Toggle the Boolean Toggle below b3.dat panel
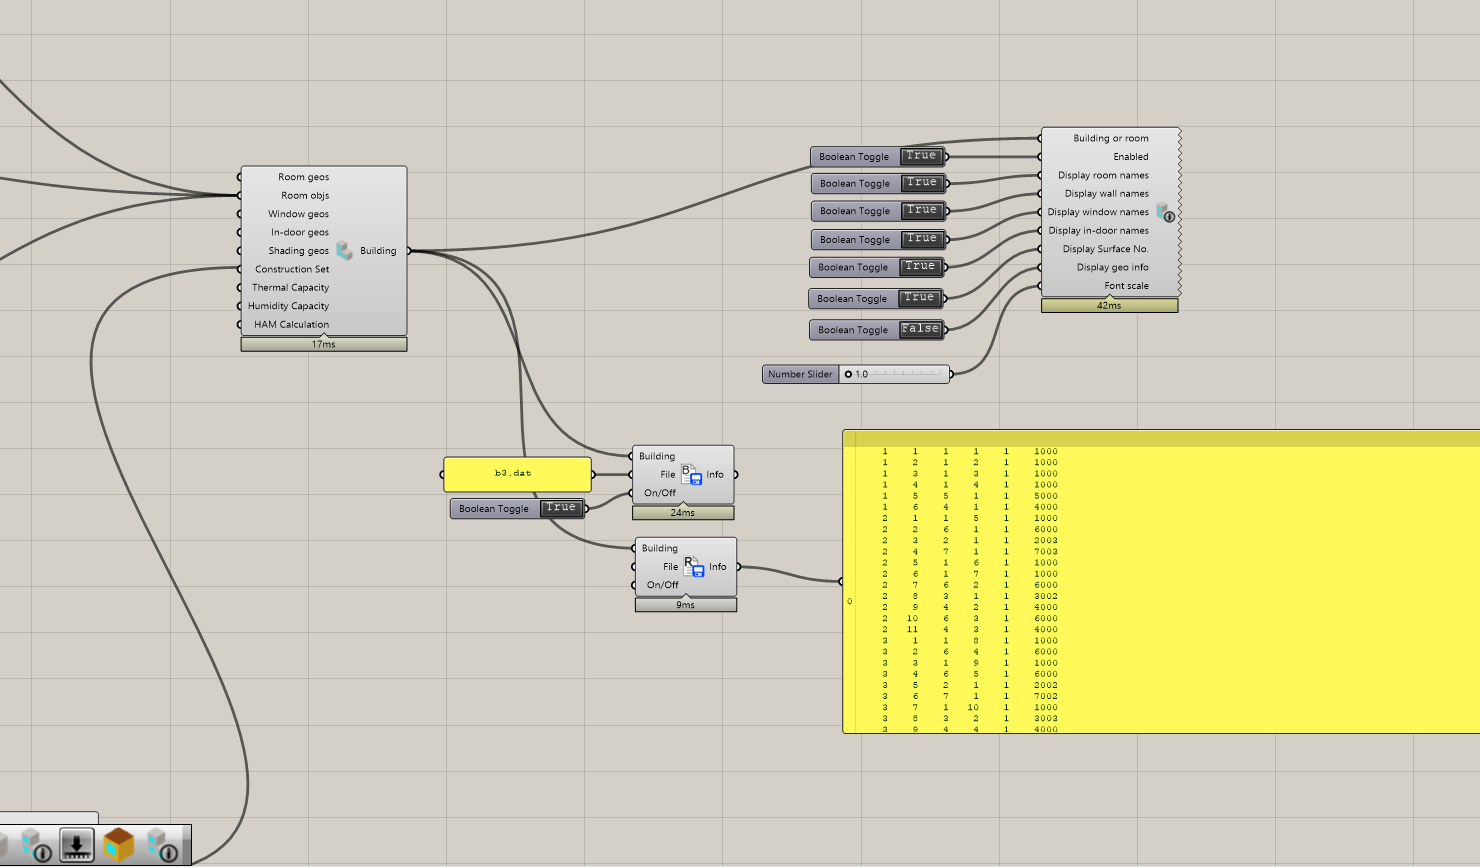This screenshot has height=868, width=1480. [561, 508]
